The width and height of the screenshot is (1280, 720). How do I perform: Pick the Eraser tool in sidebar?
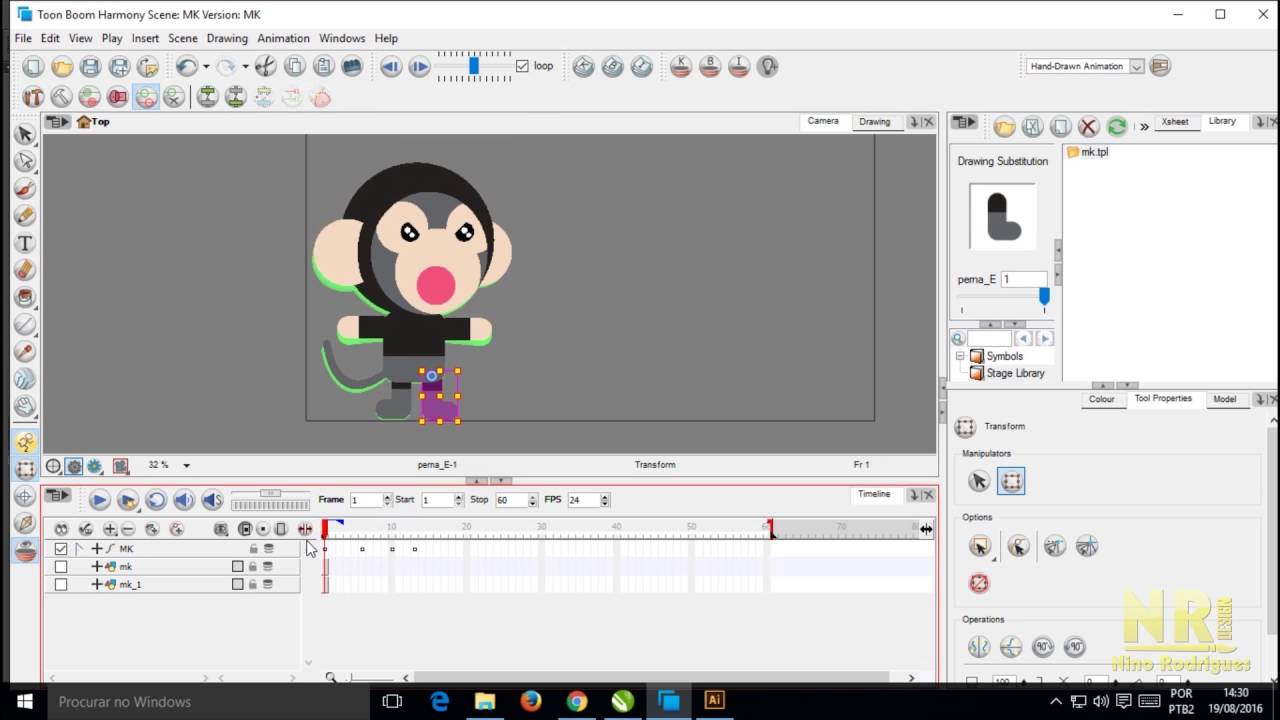[25, 271]
